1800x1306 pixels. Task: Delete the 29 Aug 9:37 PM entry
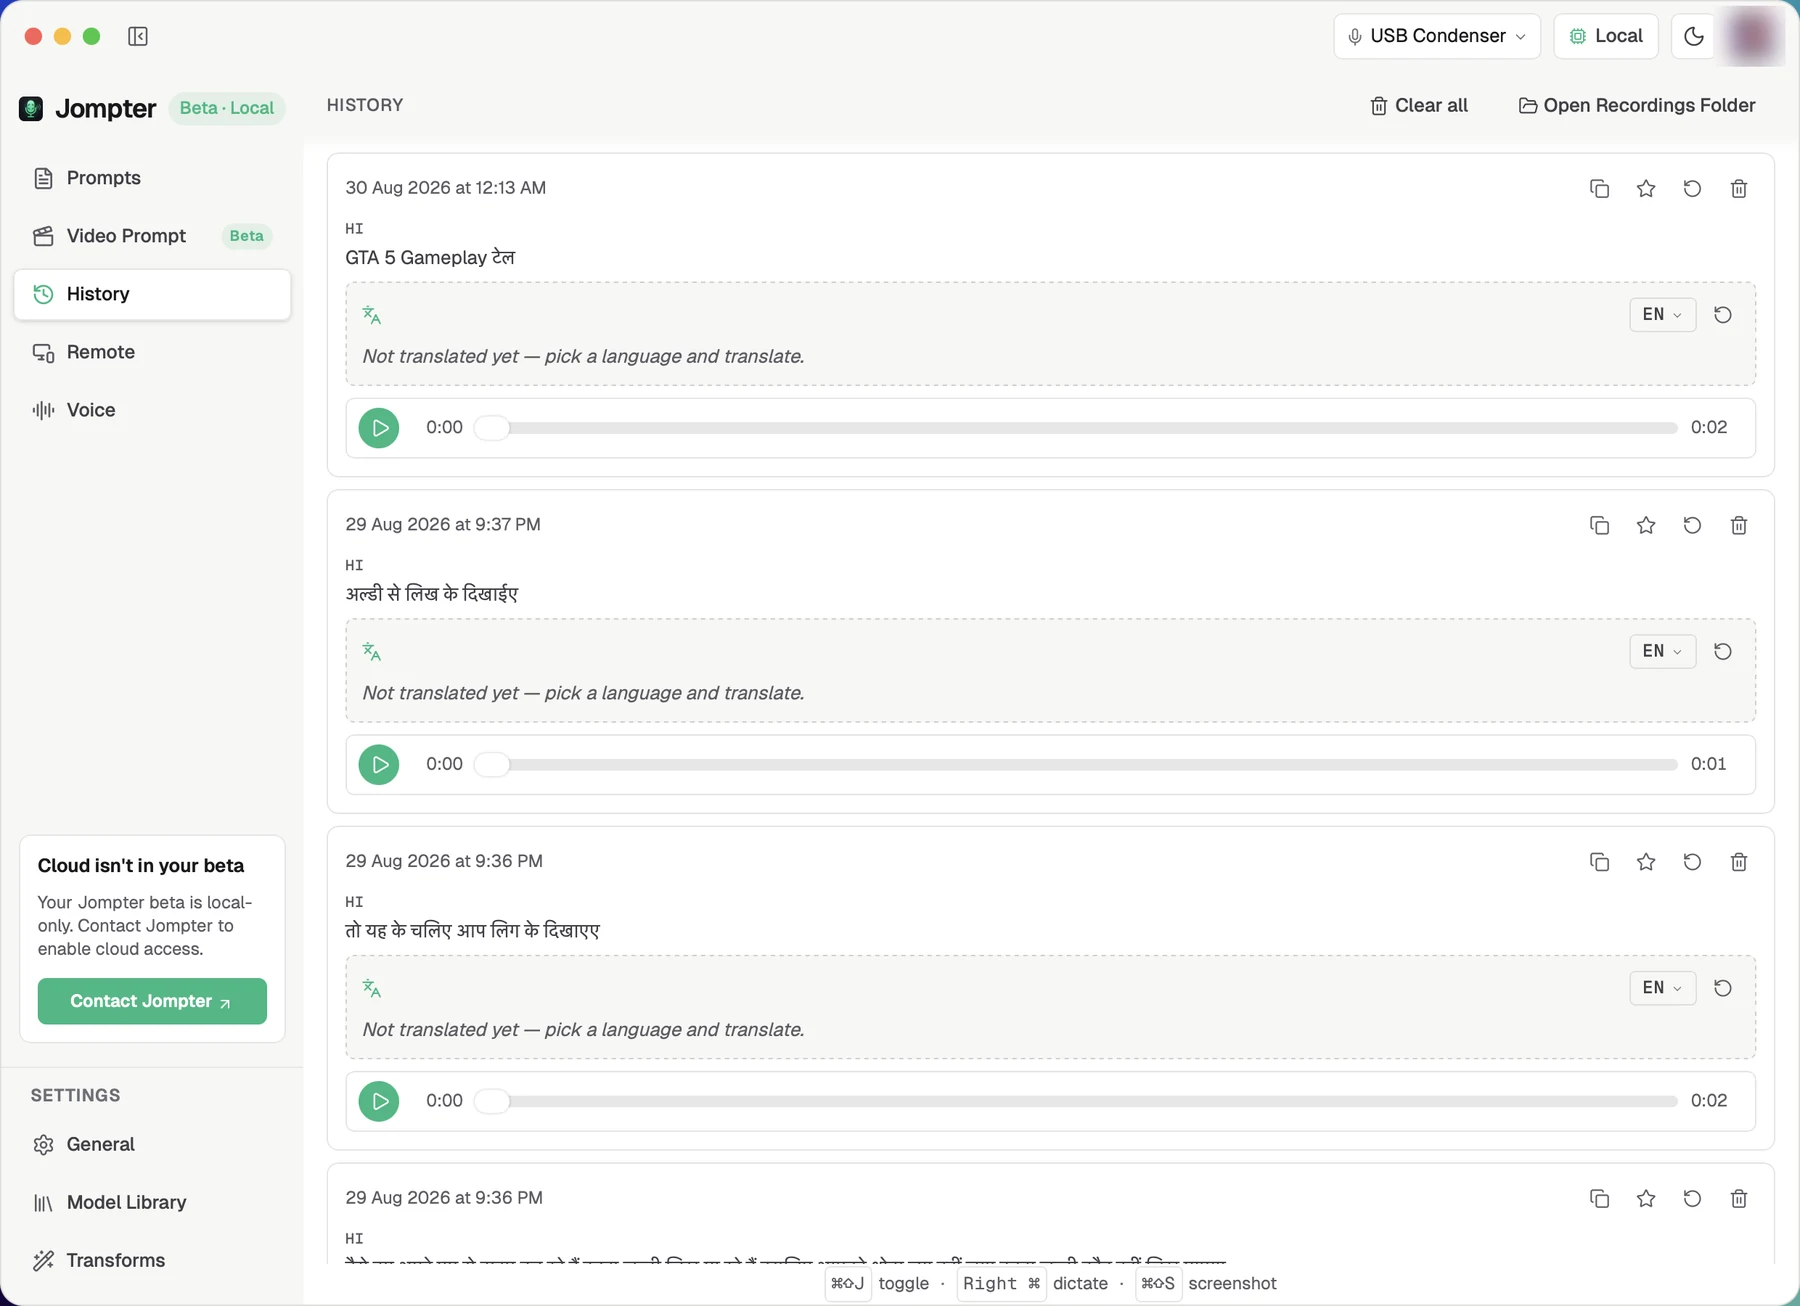pyautogui.click(x=1739, y=526)
